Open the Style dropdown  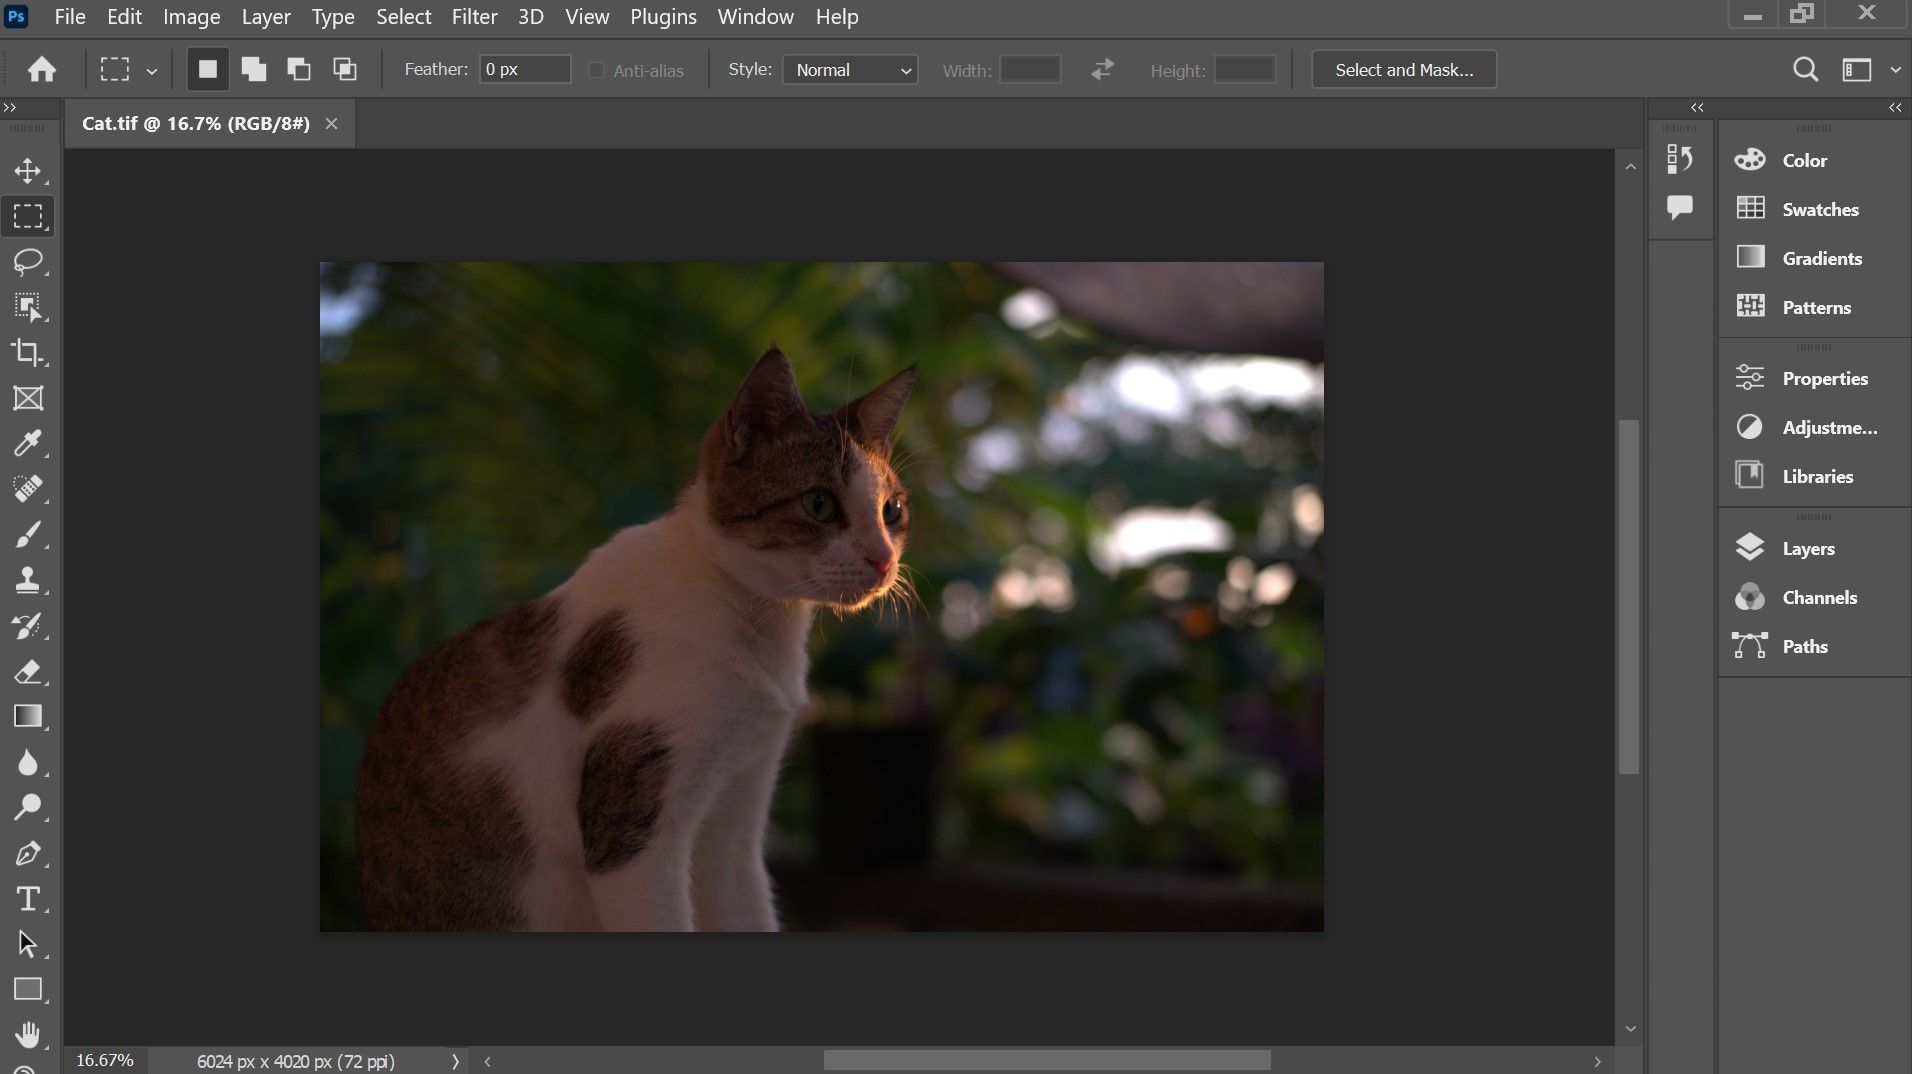point(849,69)
